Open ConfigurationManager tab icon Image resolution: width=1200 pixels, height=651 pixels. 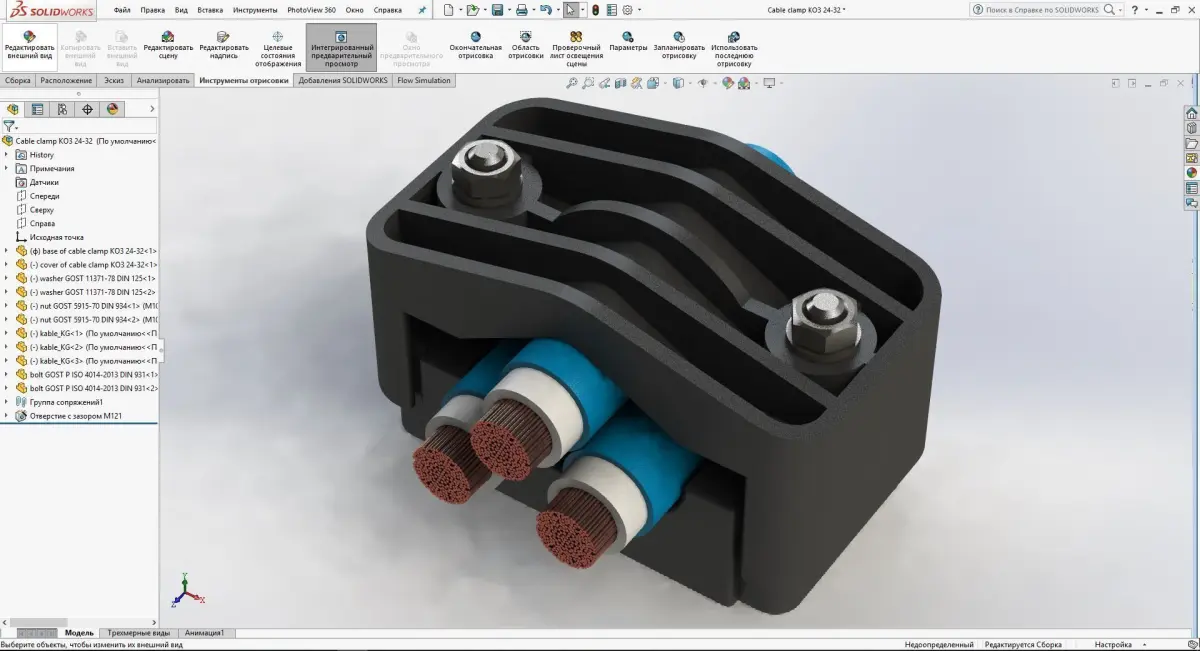[x=63, y=109]
